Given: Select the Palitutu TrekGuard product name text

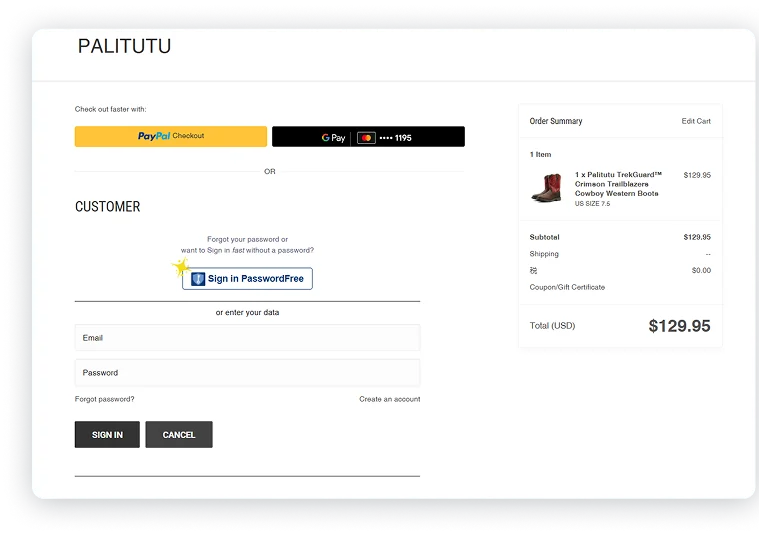Looking at the screenshot, I should point(618,184).
